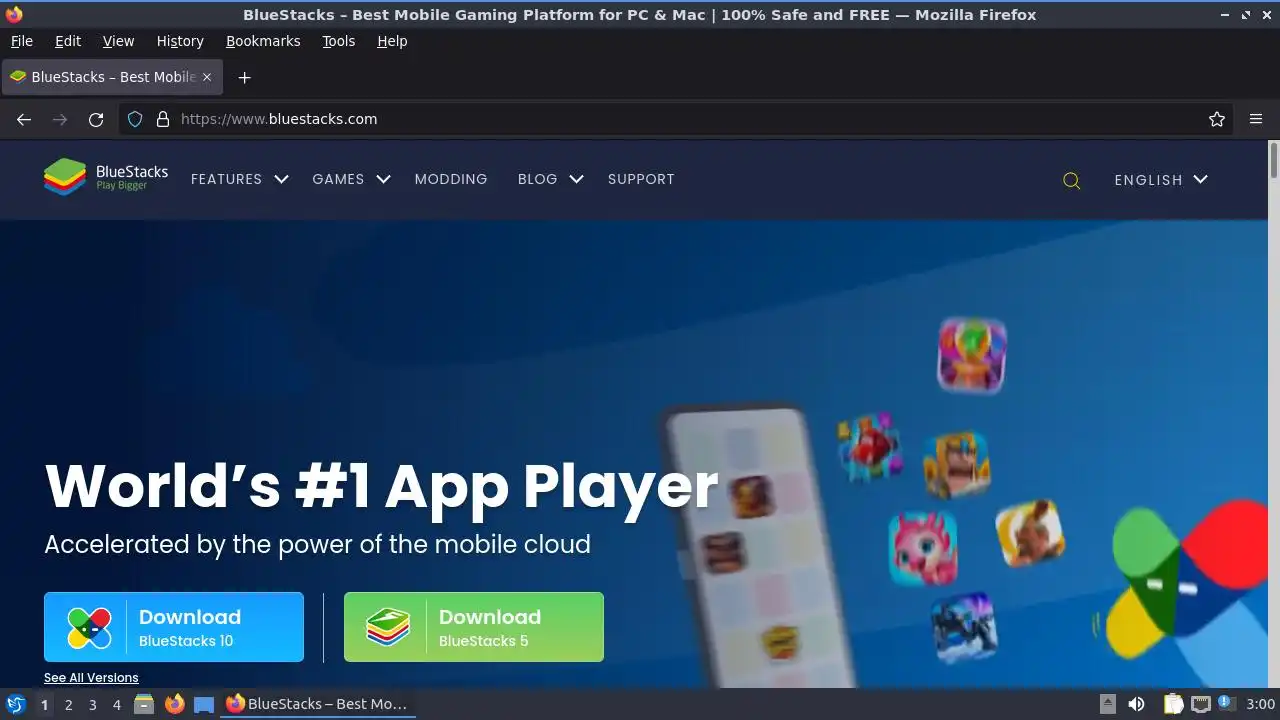Open the SUPPORT page
The height and width of the screenshot is (720, 1280).
(x=641, y=179)
